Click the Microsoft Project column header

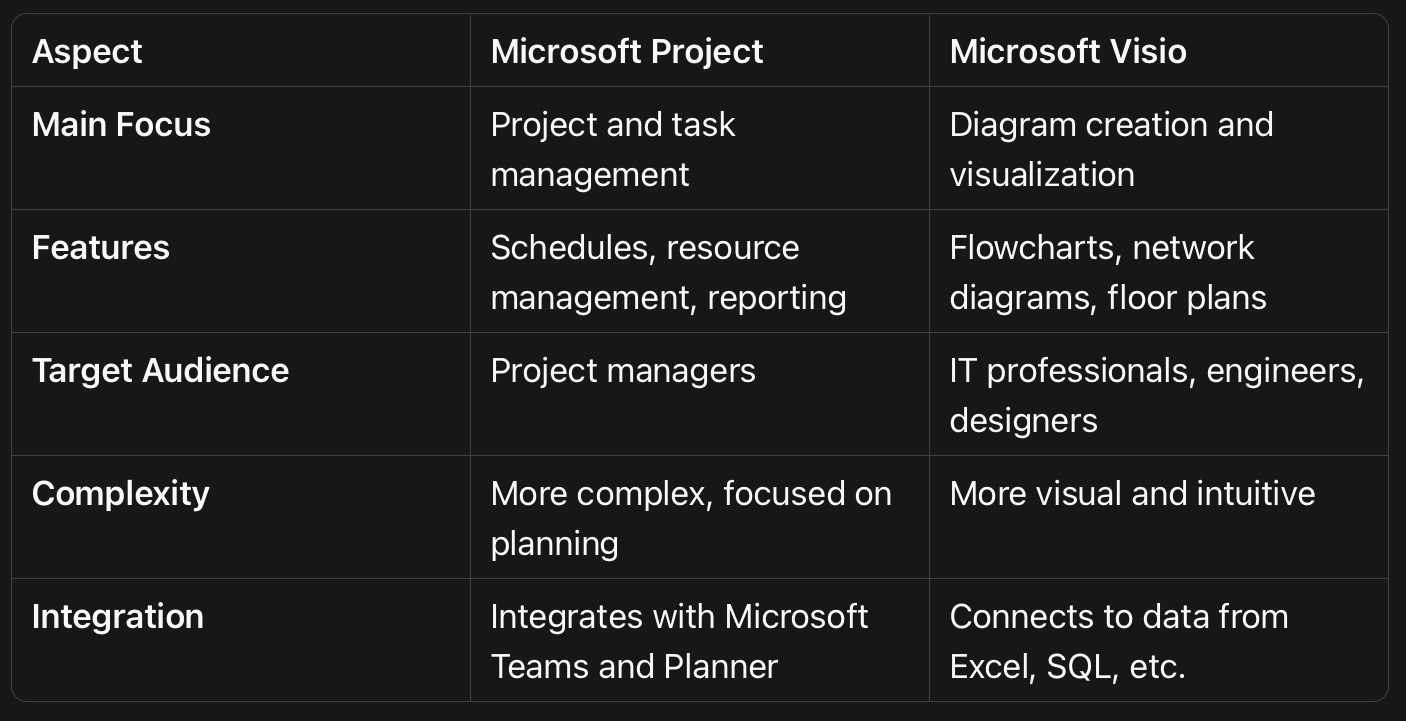pyautogui.click(x=627, y=52)
